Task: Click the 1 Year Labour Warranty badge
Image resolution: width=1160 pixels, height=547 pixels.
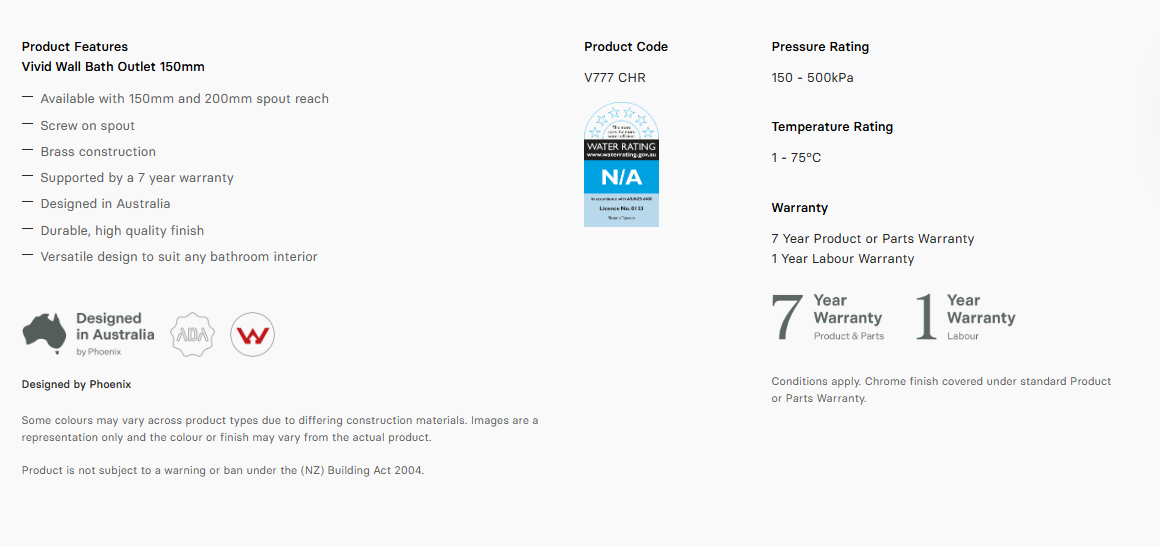Action: point(966,317)
